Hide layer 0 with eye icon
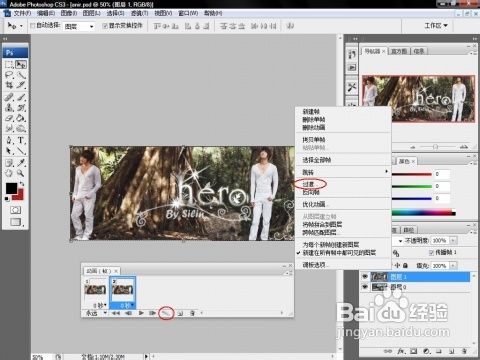This screenshot has height=360, width=480. tap(365, 287)
